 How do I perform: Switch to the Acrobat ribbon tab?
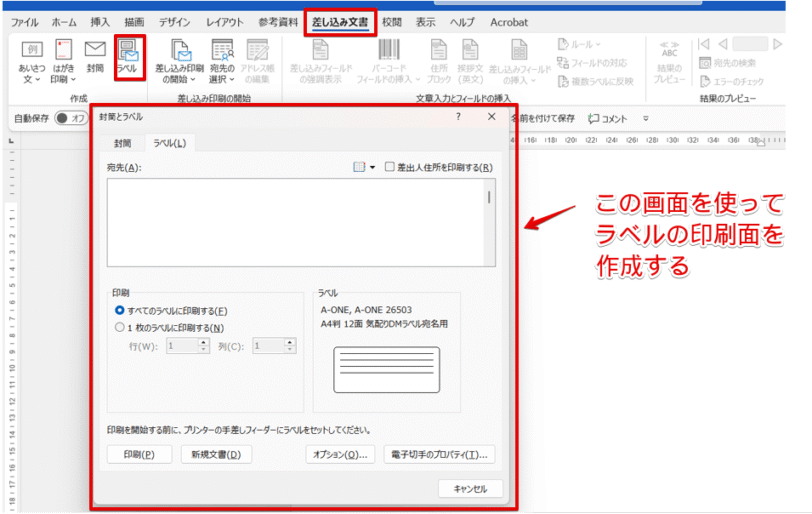tap(509, 22)
